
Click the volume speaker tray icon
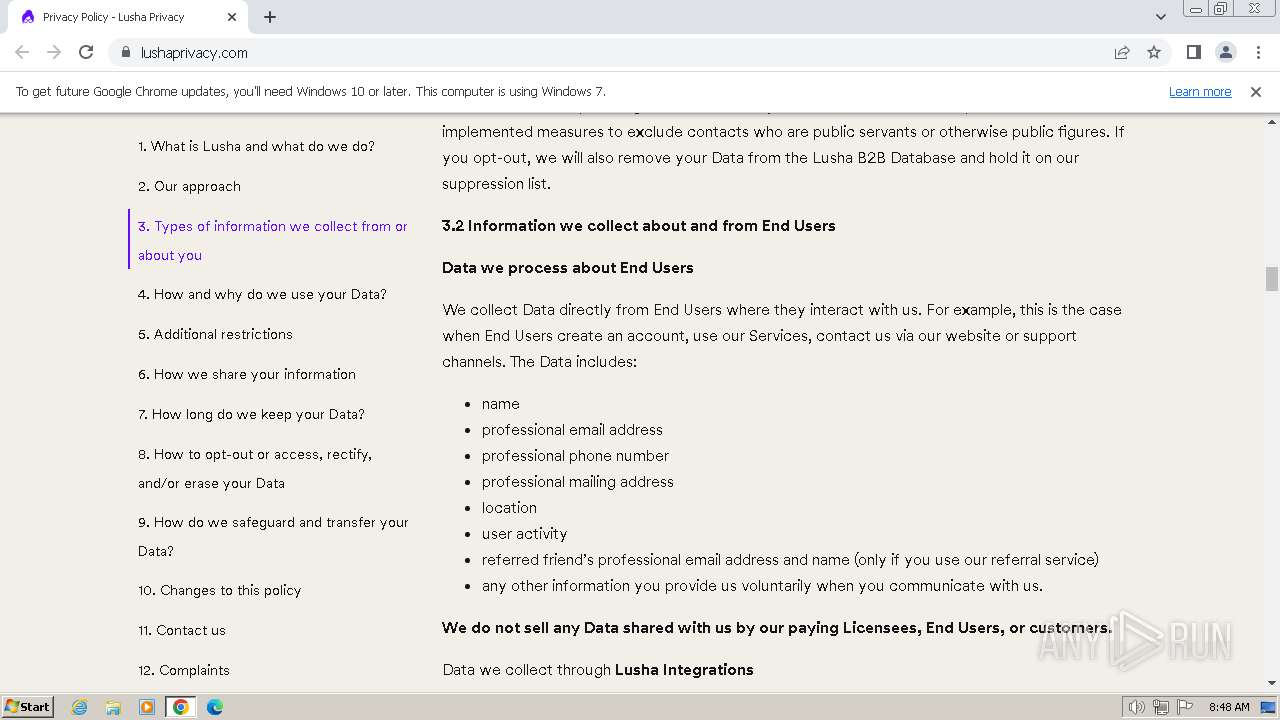point(1136,707)
